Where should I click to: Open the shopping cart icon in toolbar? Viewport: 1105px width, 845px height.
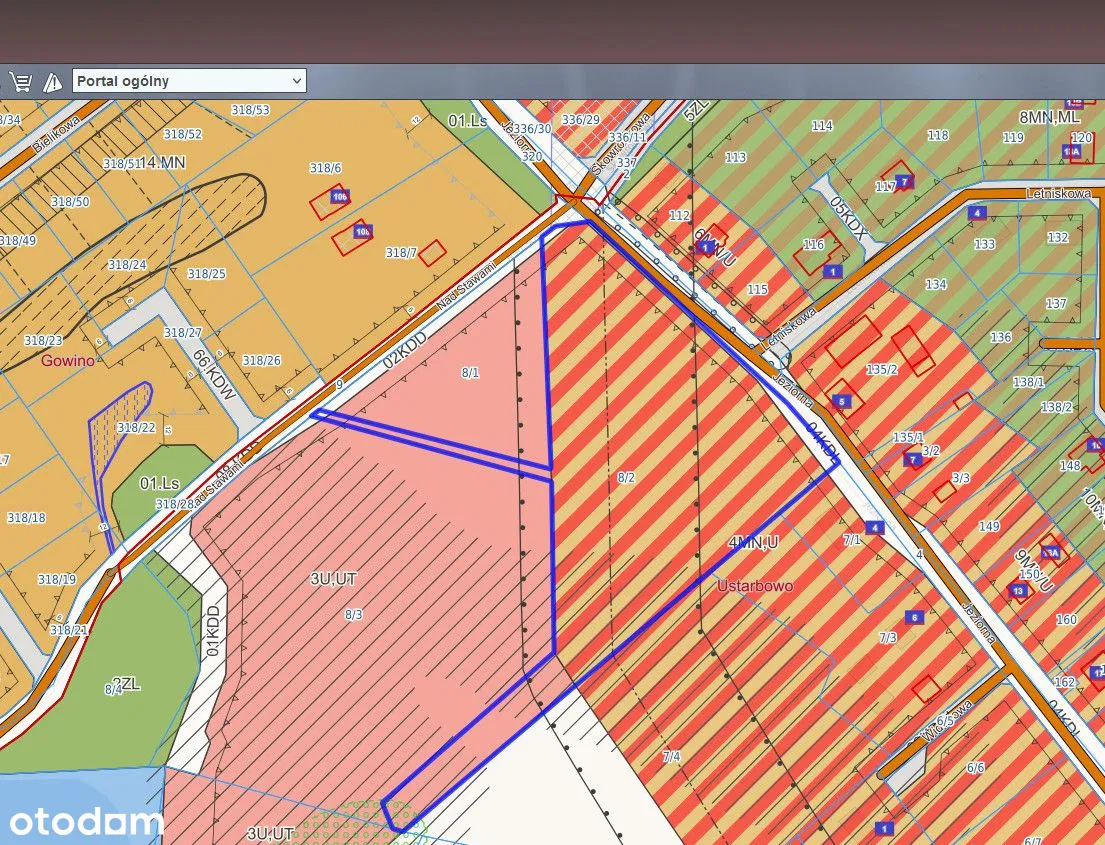tap(20, 82)
